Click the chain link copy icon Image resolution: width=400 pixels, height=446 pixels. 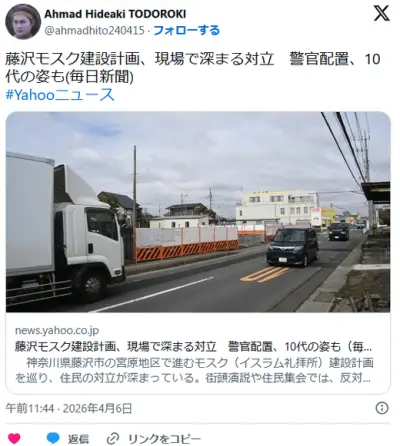pyautogui.click(x=114, y=439)
